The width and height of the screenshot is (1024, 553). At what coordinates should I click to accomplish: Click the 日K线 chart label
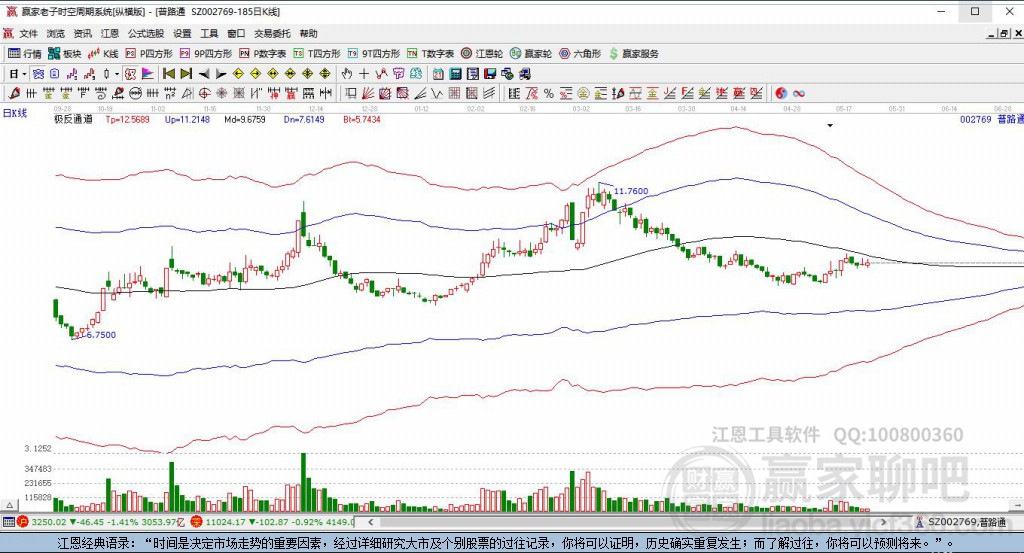coord(15,113)
